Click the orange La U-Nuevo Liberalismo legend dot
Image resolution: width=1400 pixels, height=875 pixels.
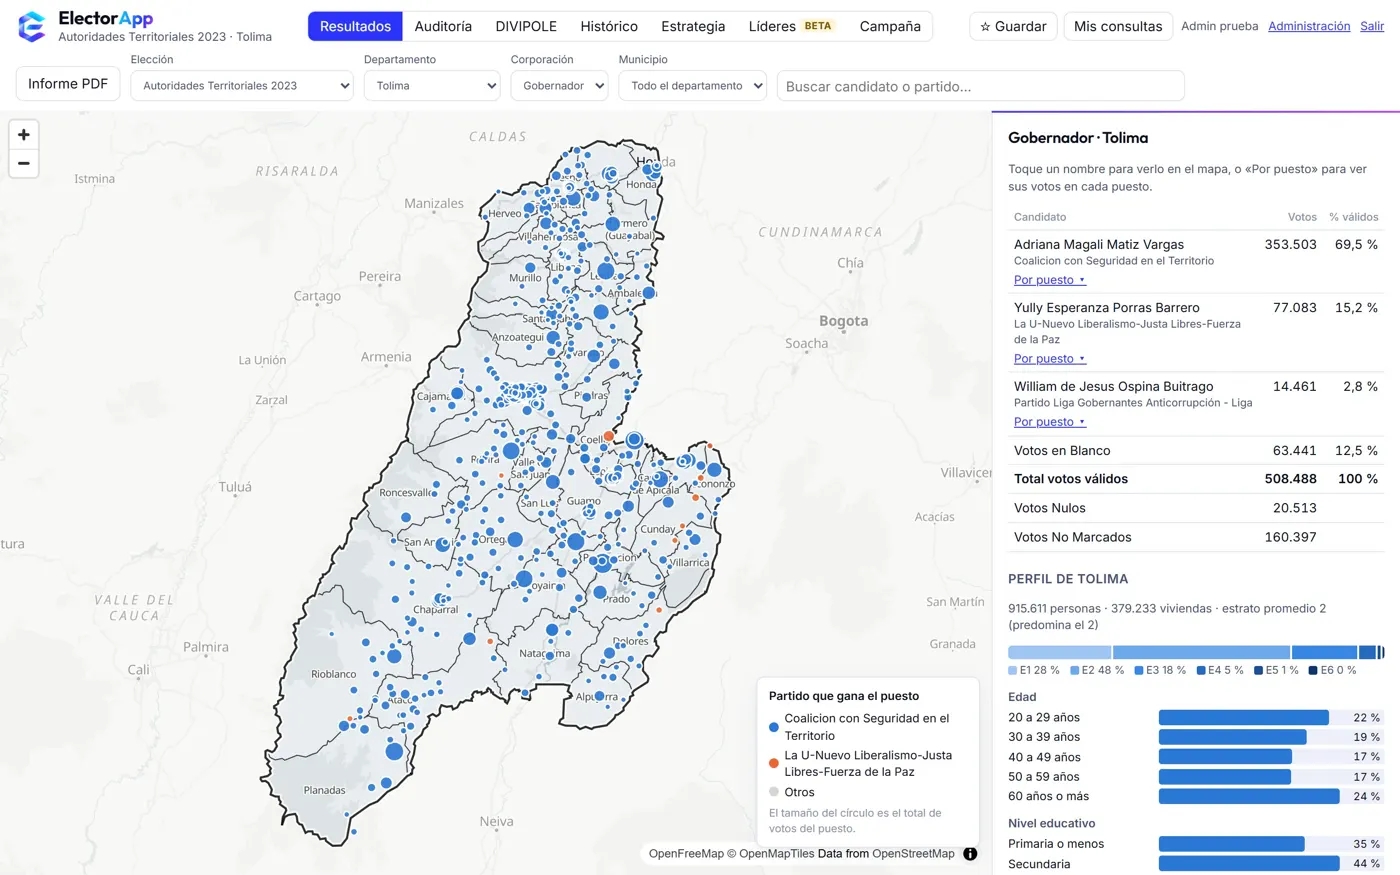pos(774,763)
